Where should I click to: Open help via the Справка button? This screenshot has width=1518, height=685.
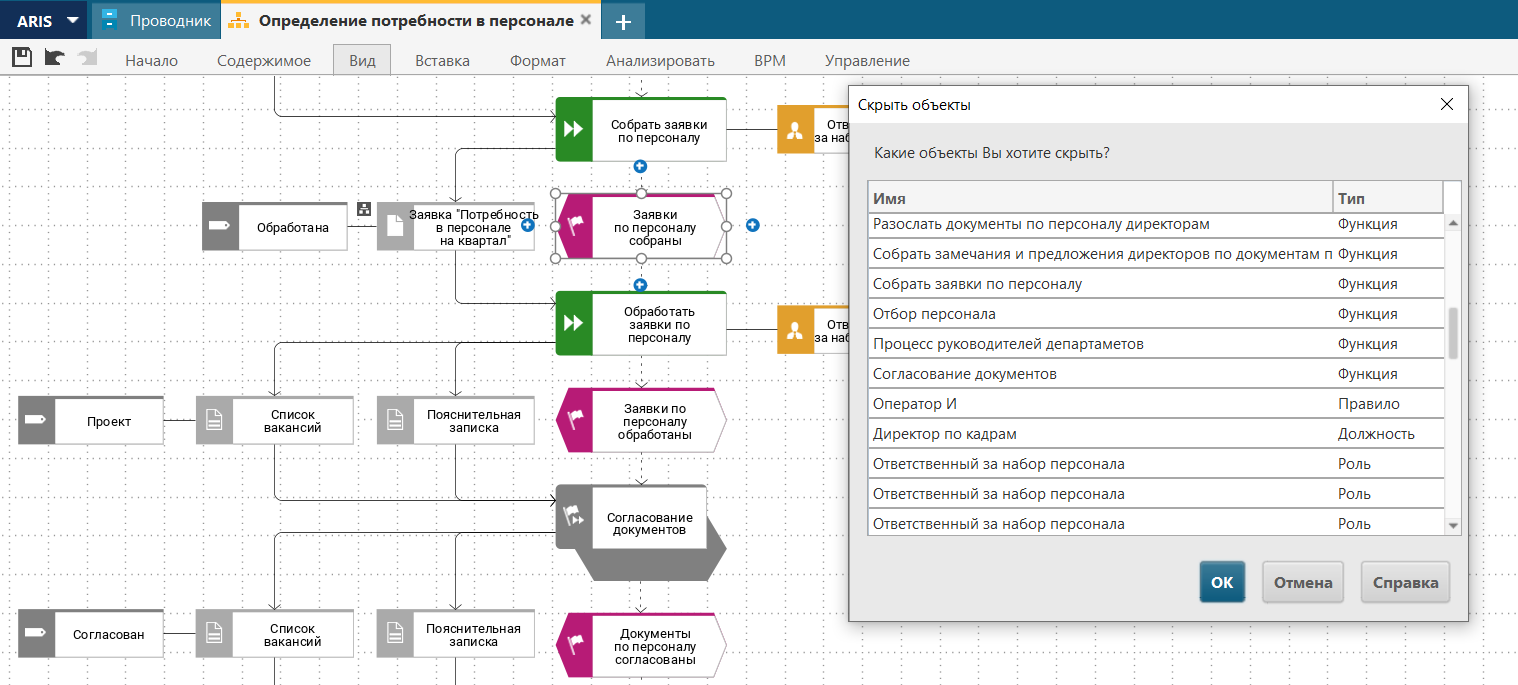point(1405,582)
